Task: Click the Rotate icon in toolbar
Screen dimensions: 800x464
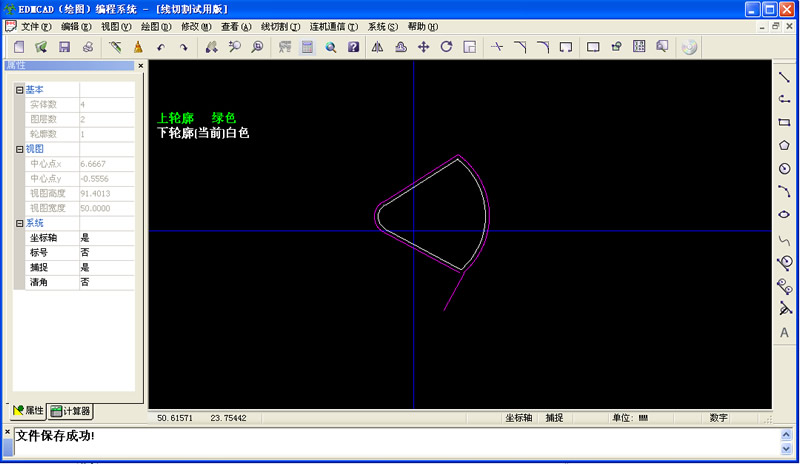Action: [x=446, y=47]
